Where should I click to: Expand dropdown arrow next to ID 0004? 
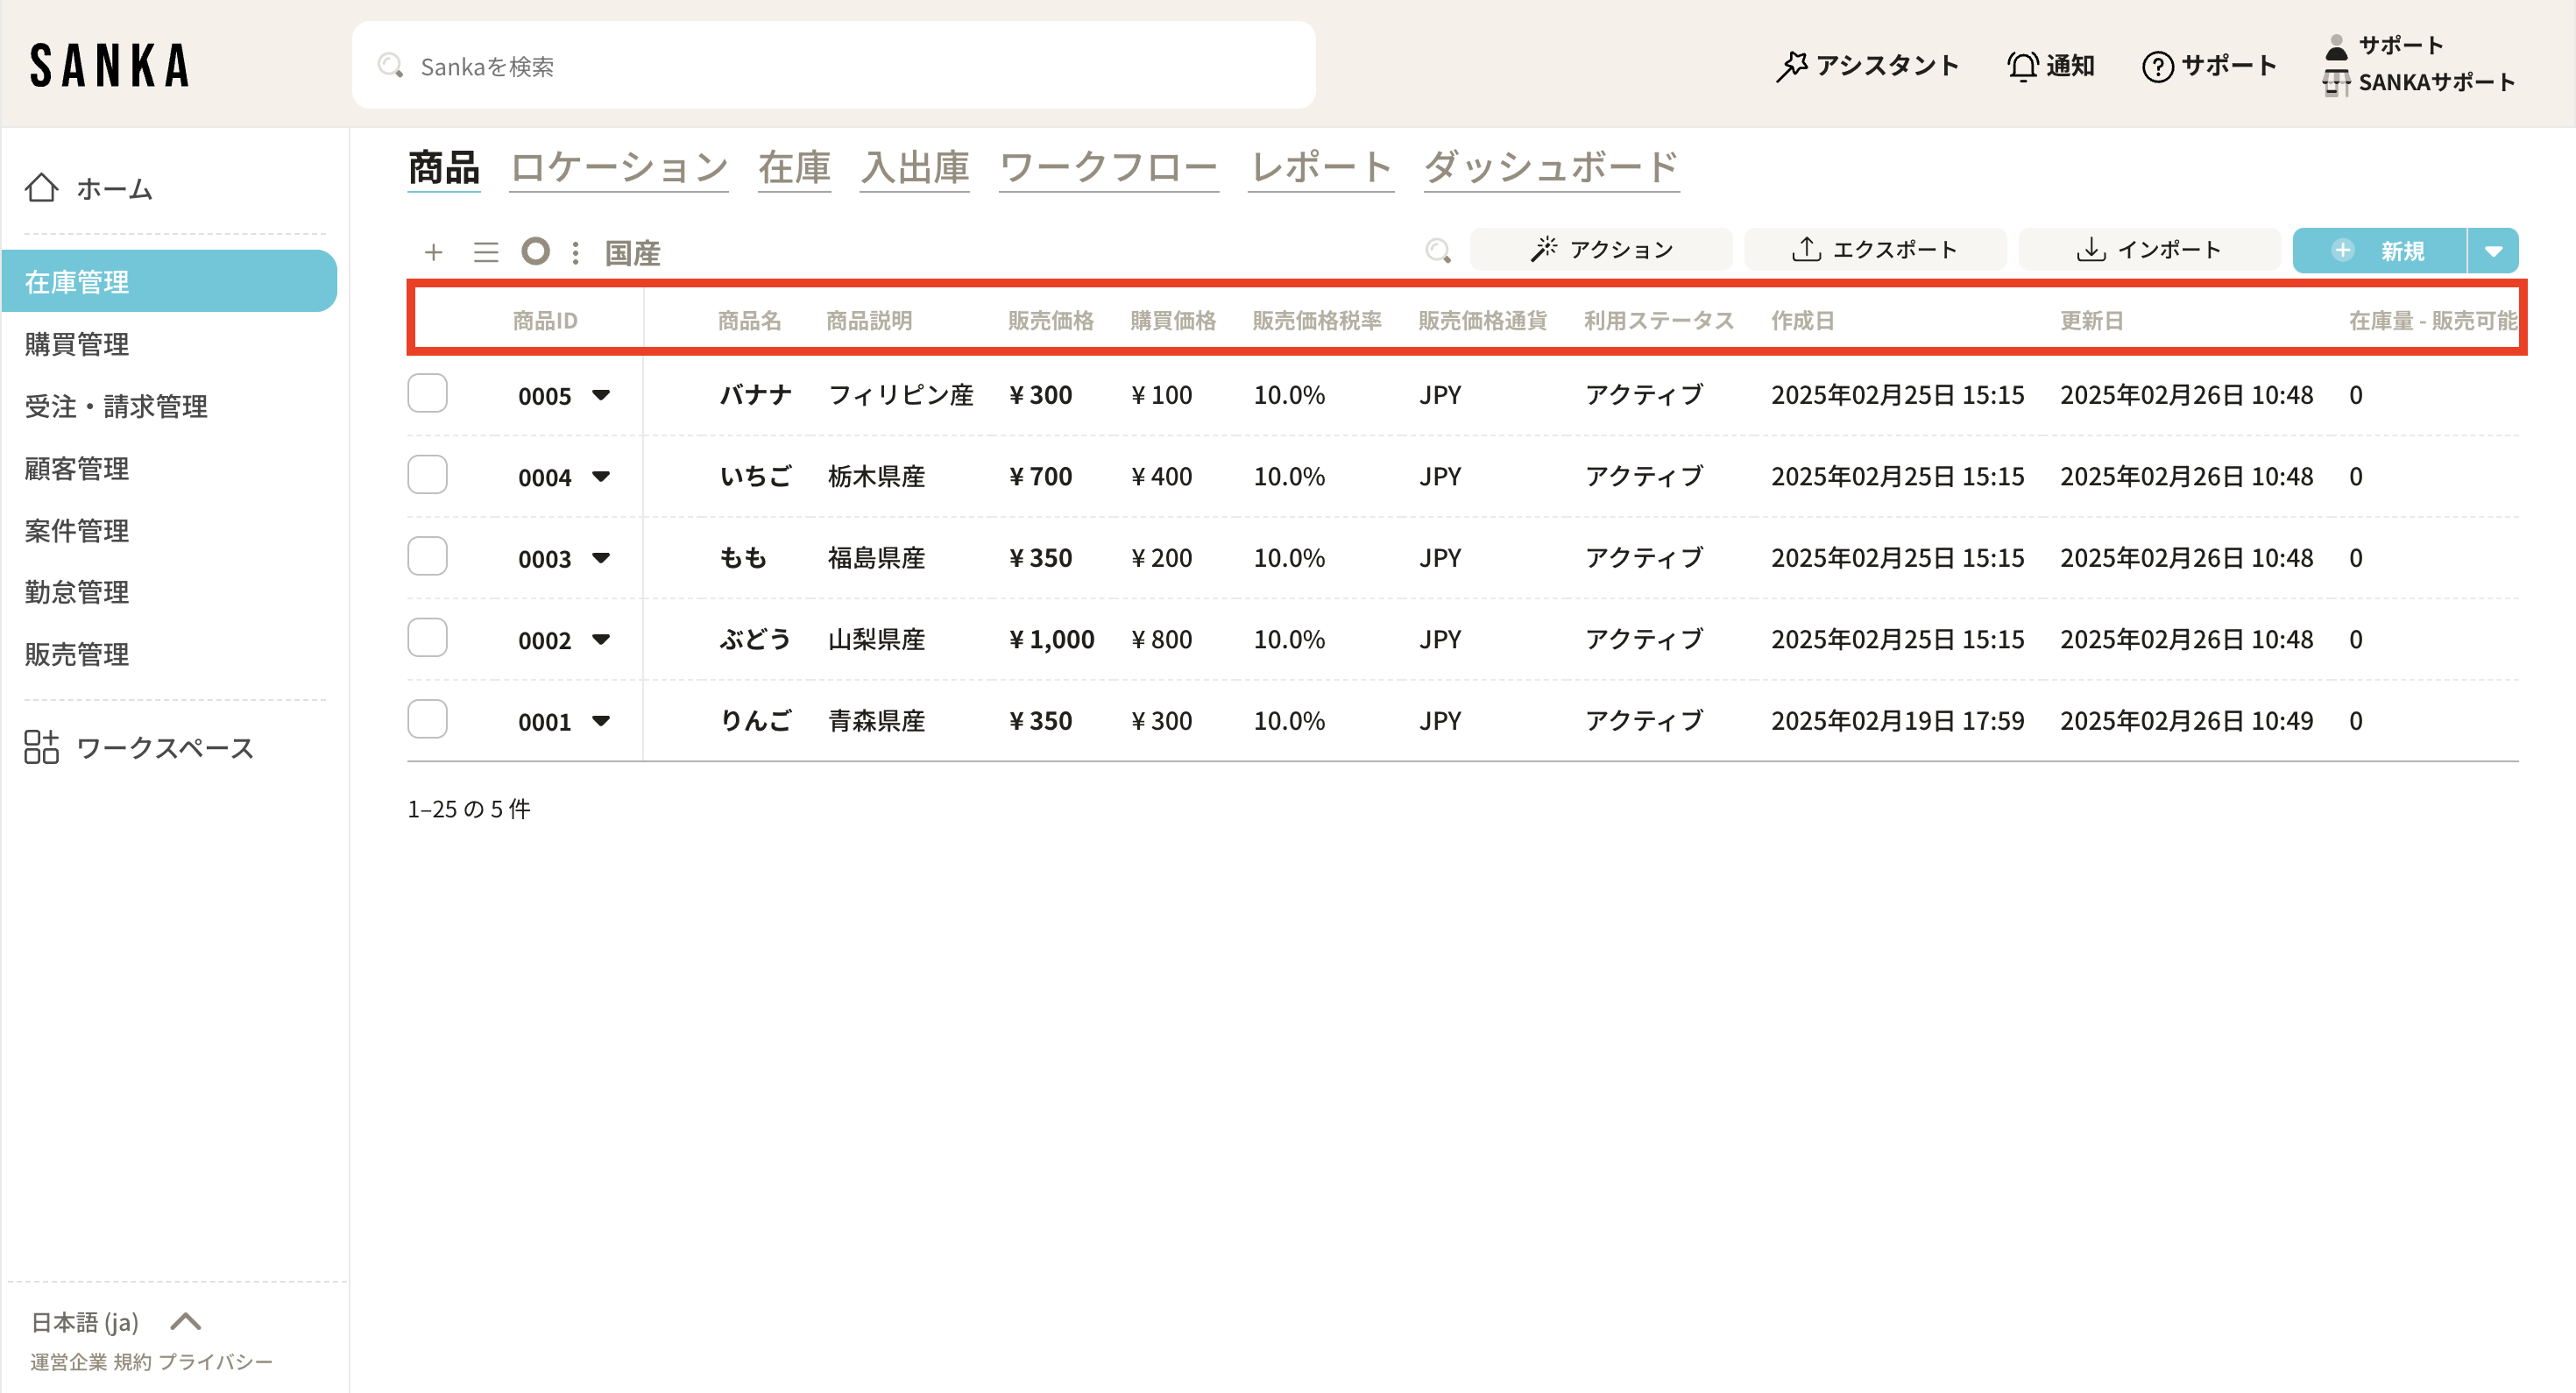pyautogui.click(x=601, y=477)
